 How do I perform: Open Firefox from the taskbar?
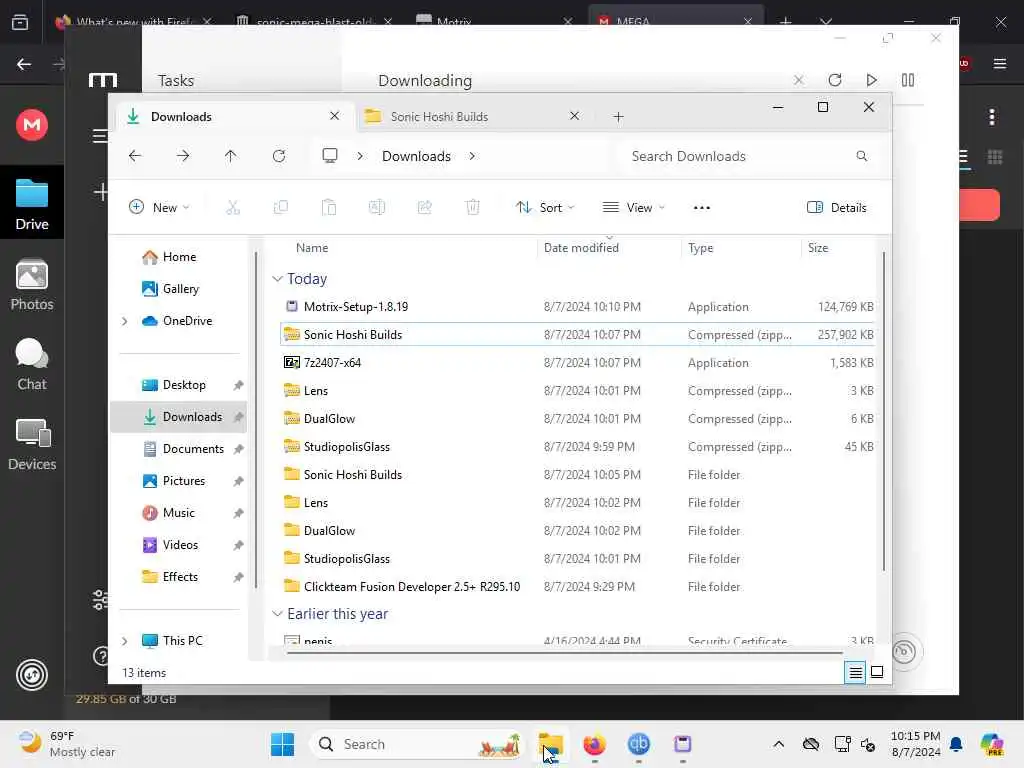coord(594,744)
